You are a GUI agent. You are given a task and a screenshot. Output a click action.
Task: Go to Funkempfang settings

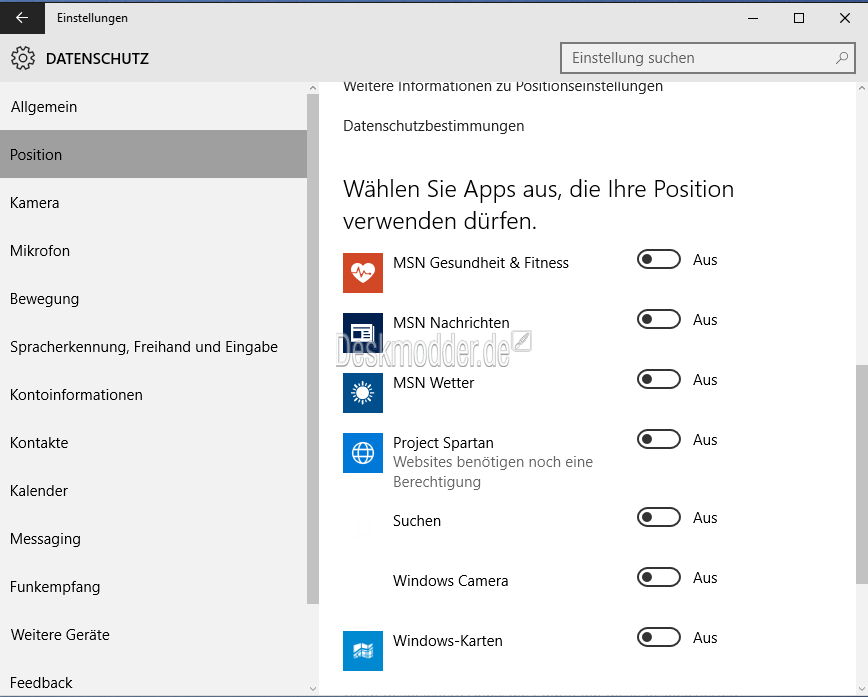[153, 587]
